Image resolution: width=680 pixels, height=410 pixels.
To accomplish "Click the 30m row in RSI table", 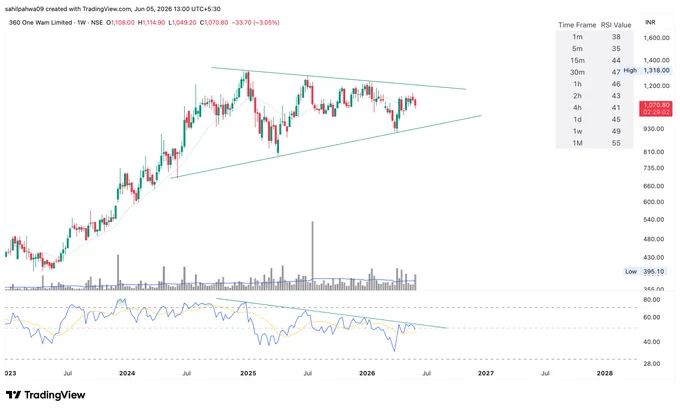I will click(x=595, y=72).
